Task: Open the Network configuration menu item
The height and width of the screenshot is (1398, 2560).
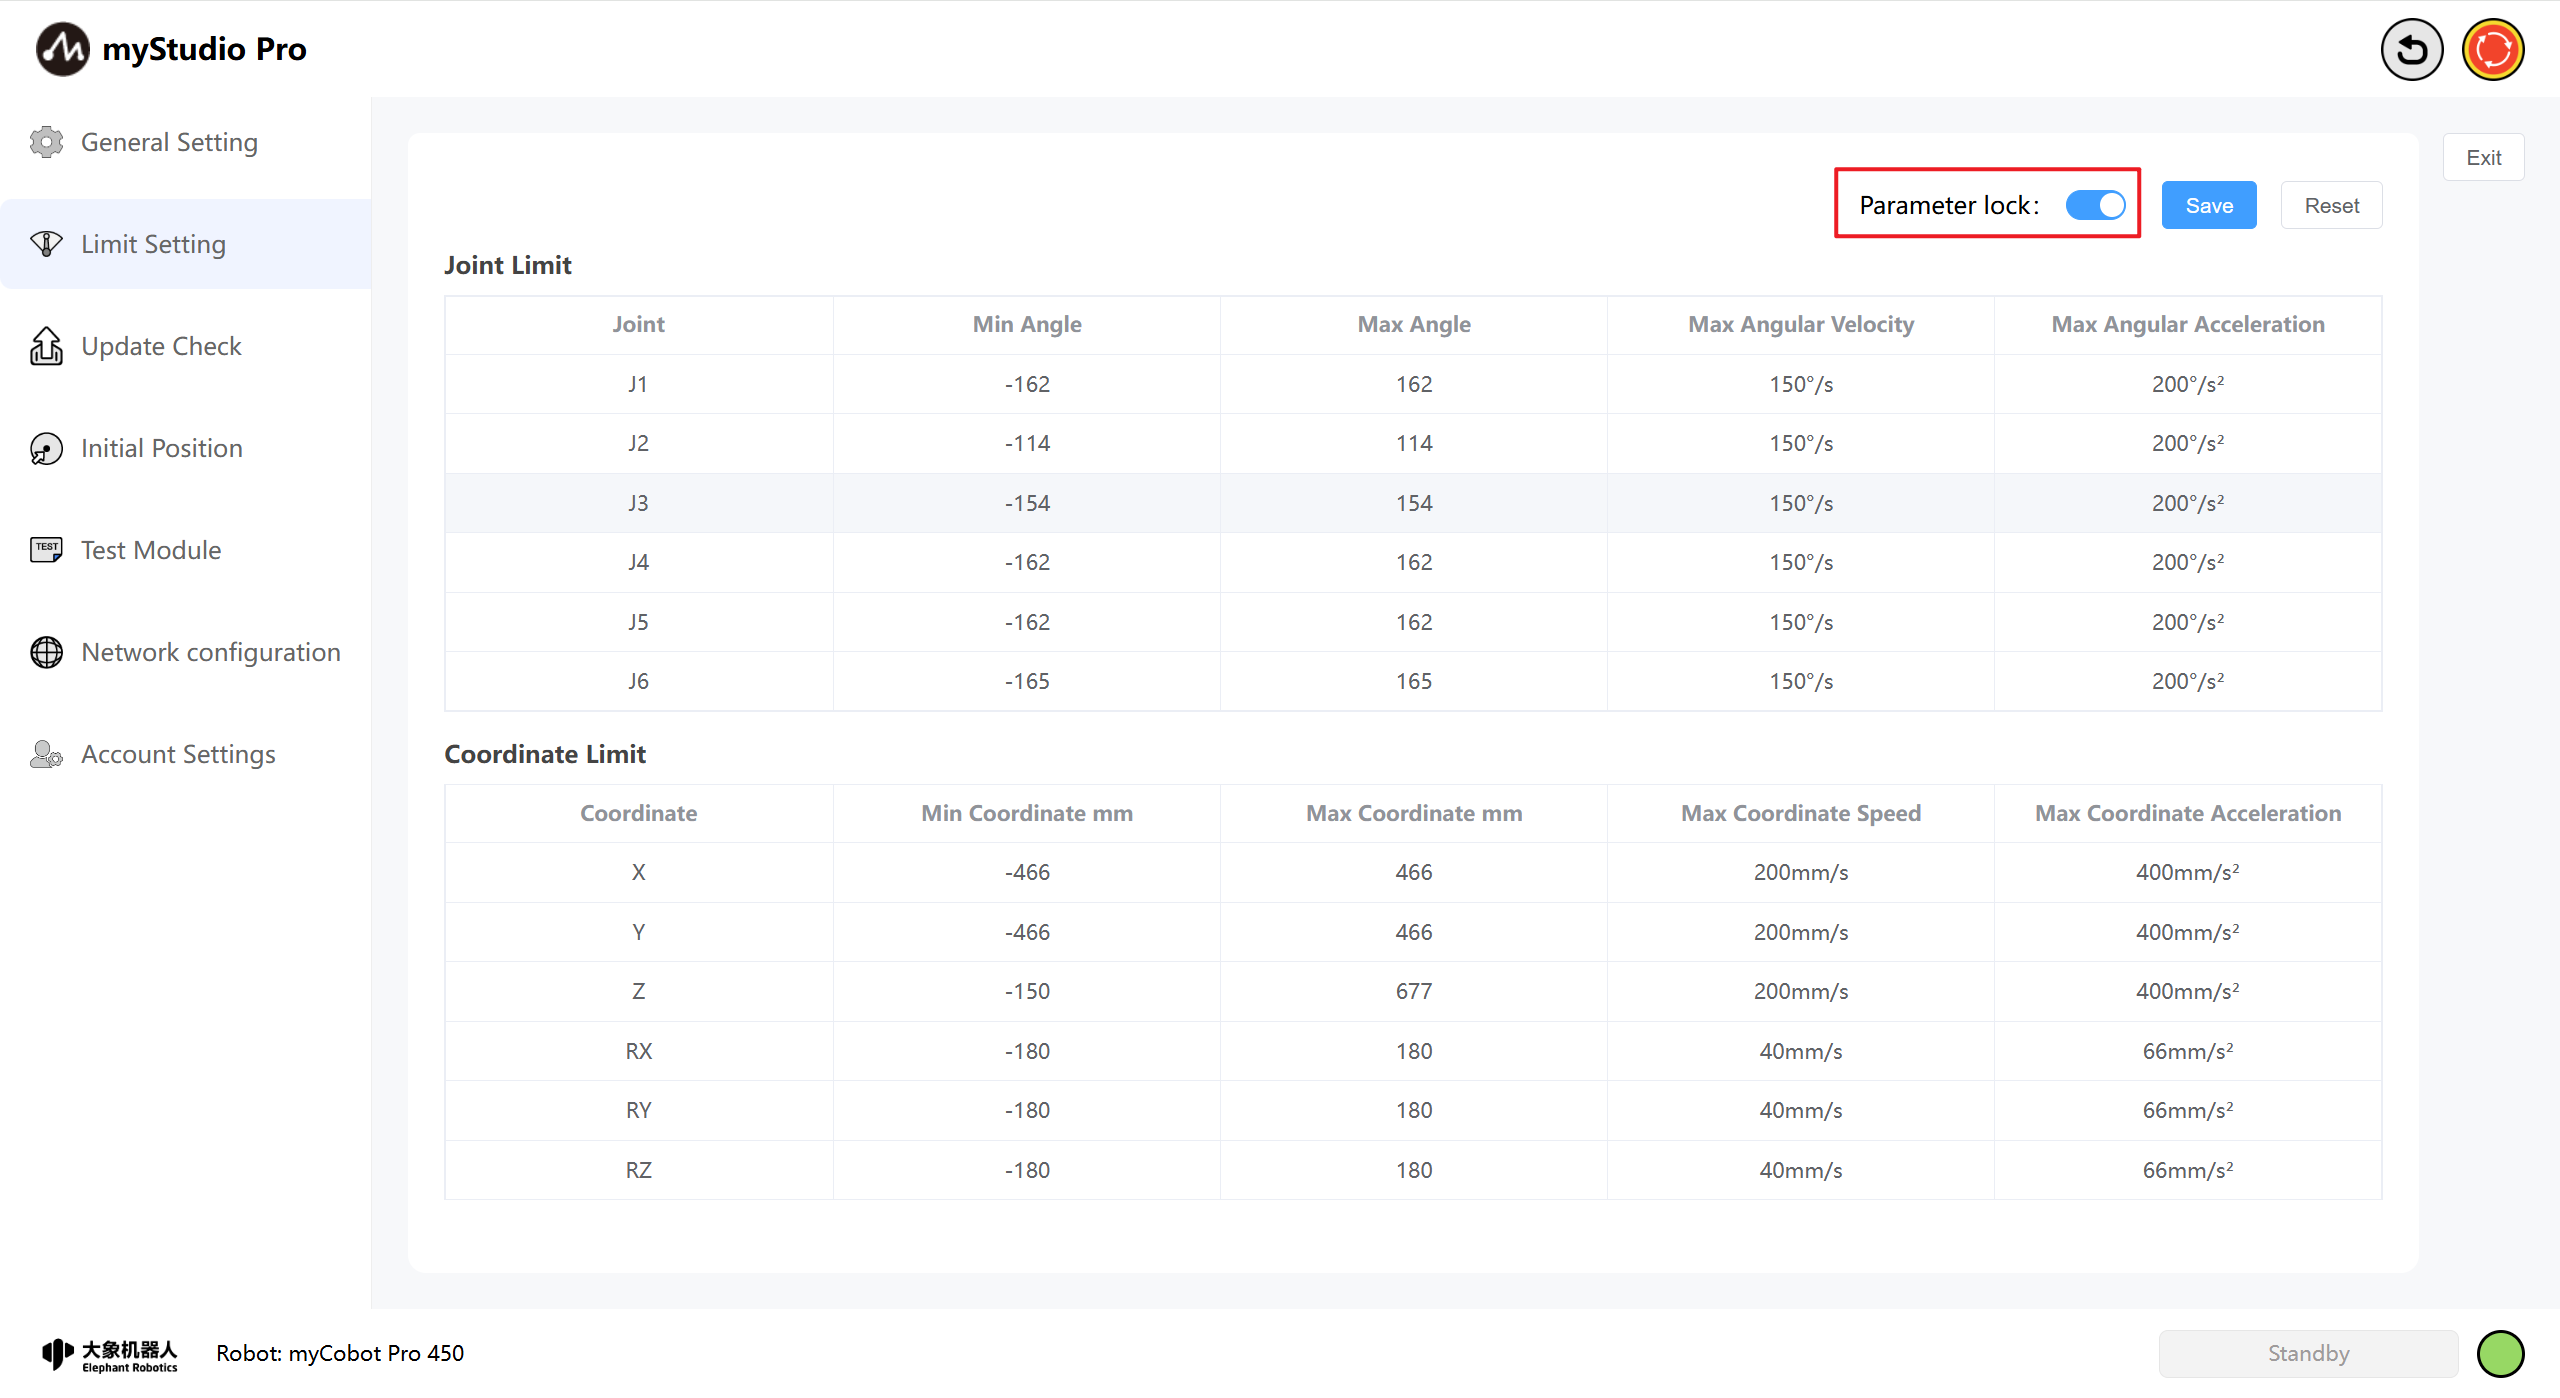Action: 210,652
